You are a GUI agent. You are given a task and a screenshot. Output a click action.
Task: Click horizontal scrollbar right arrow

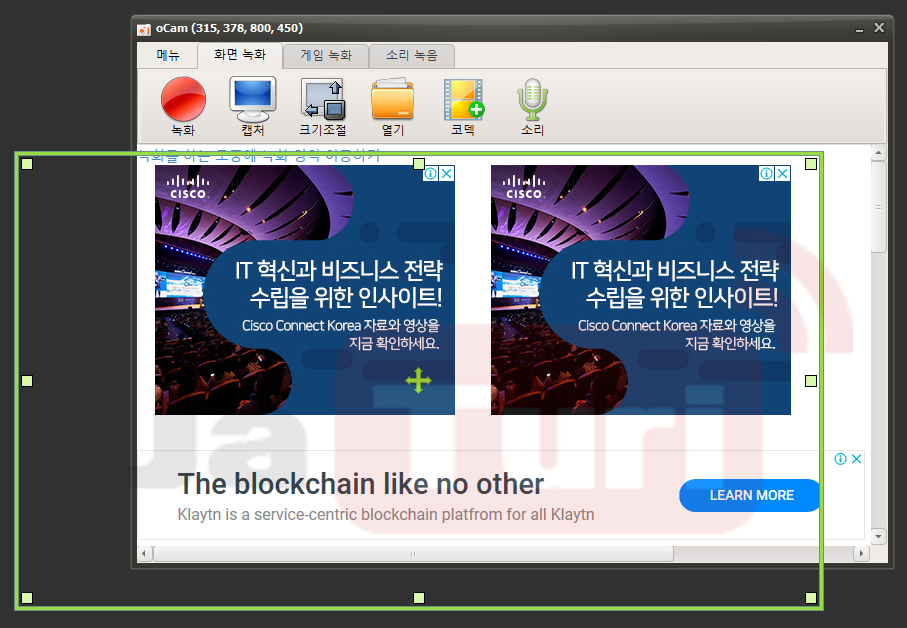(861, 554)
